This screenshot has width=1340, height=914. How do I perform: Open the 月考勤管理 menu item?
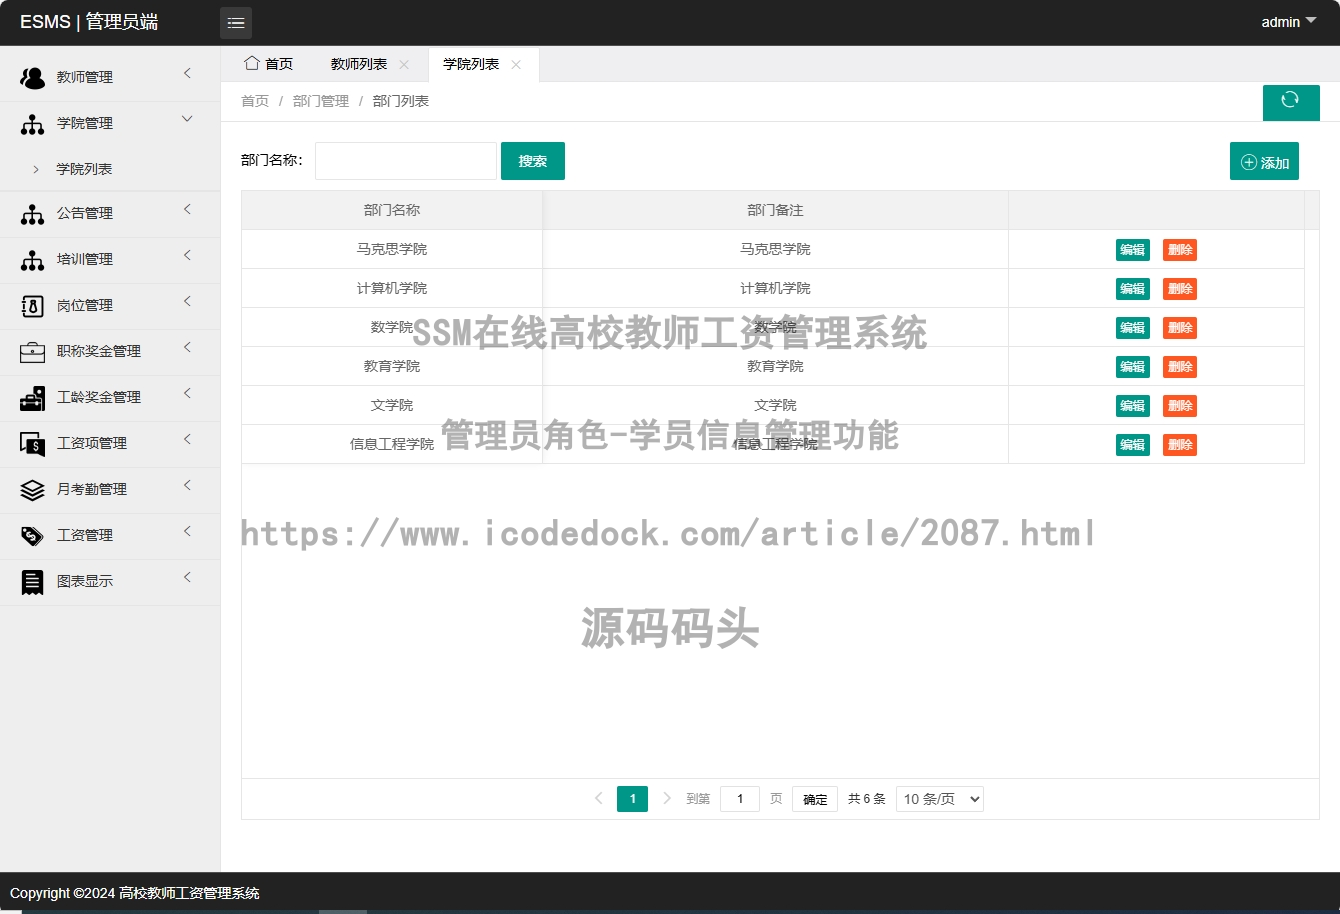tap(110, 490)
